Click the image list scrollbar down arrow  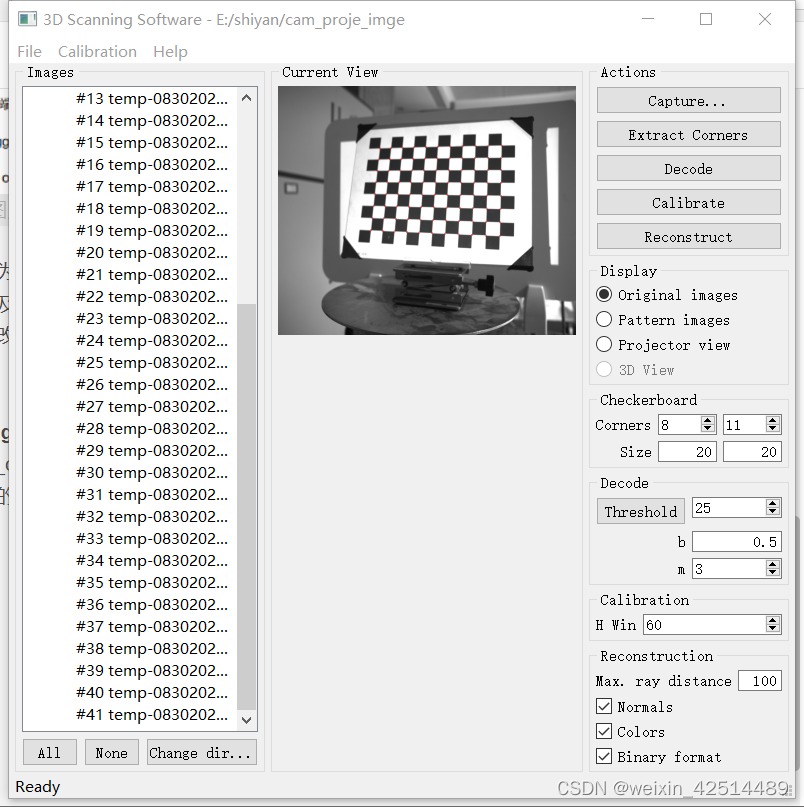[245, 718]
